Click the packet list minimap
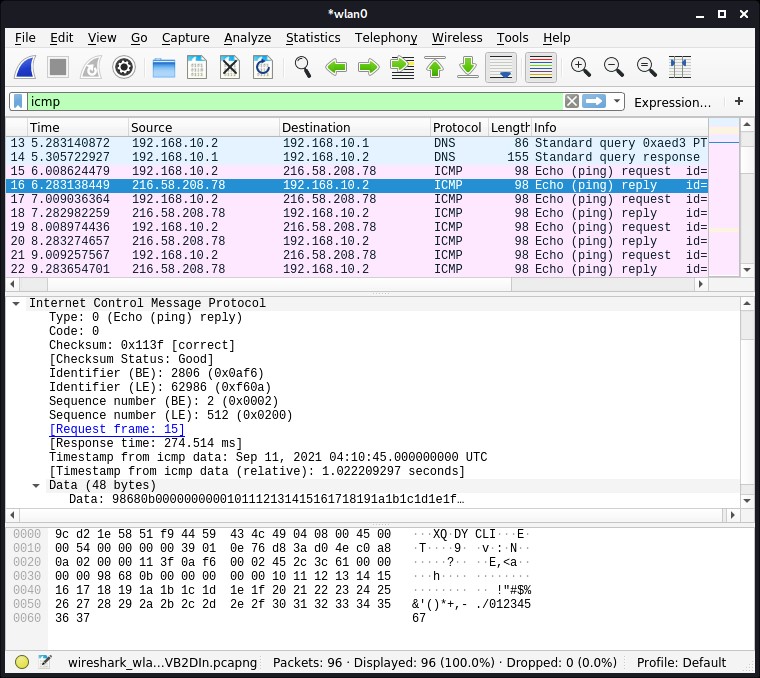 tap(724, 197)
